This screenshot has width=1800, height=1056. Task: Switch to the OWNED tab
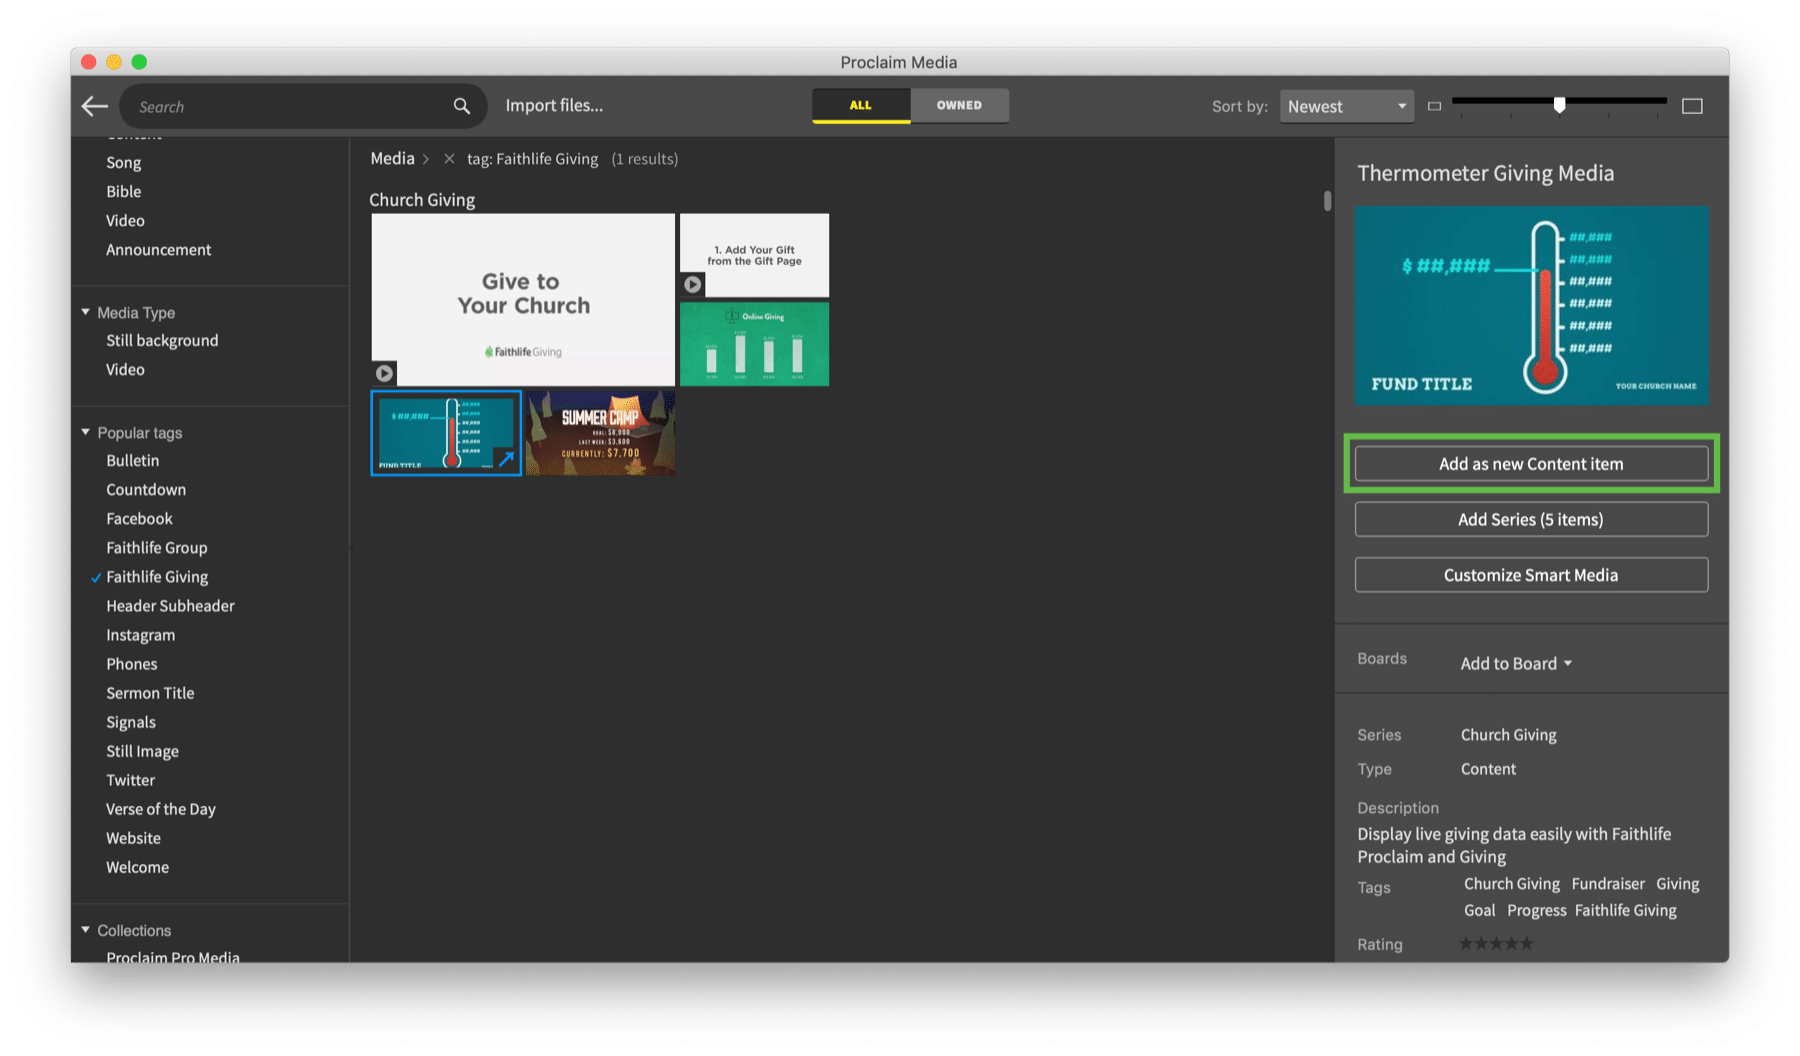959,105
